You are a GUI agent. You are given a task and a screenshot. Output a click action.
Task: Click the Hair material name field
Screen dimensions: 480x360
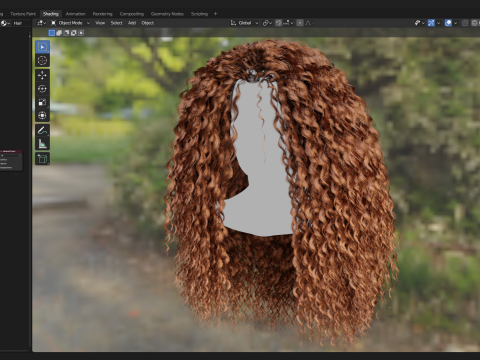click(21, 23)
